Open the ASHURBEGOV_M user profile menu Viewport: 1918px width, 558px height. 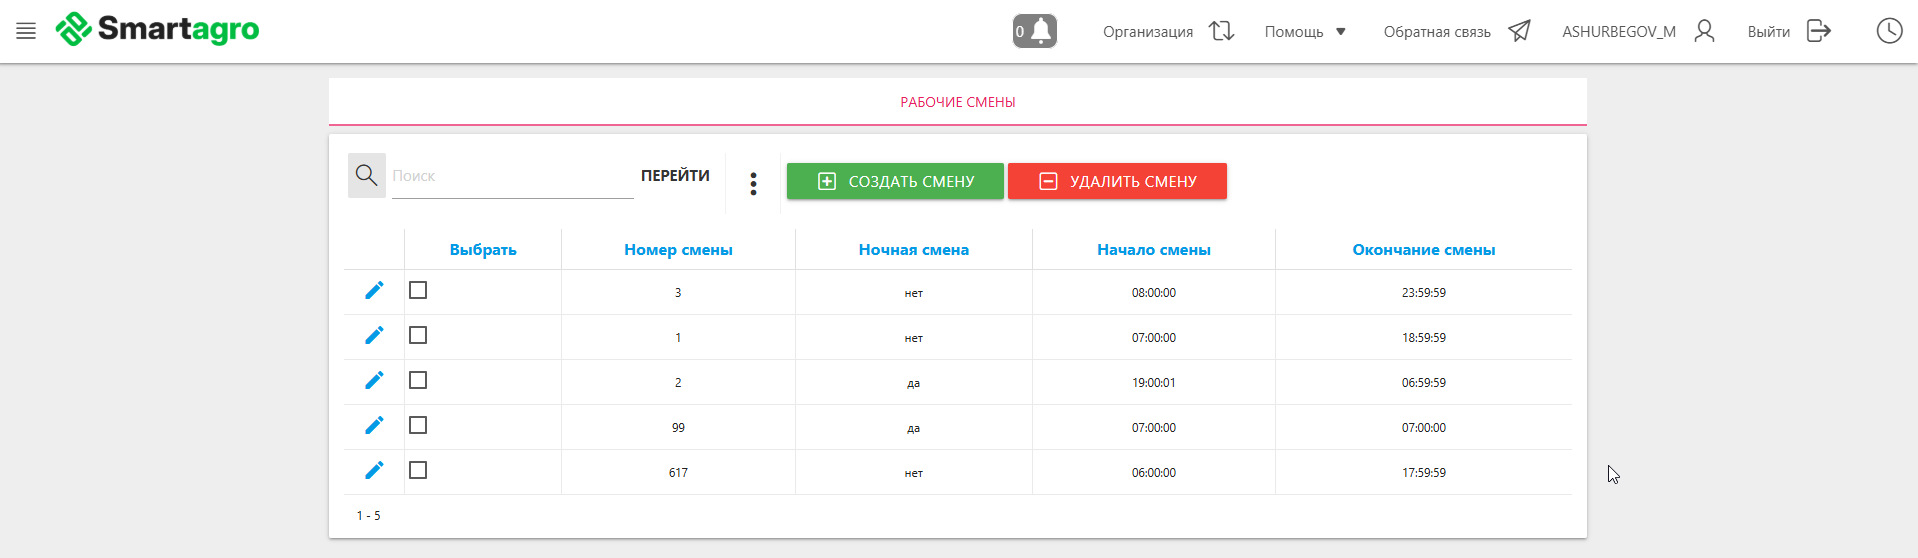coord(1638,32)
